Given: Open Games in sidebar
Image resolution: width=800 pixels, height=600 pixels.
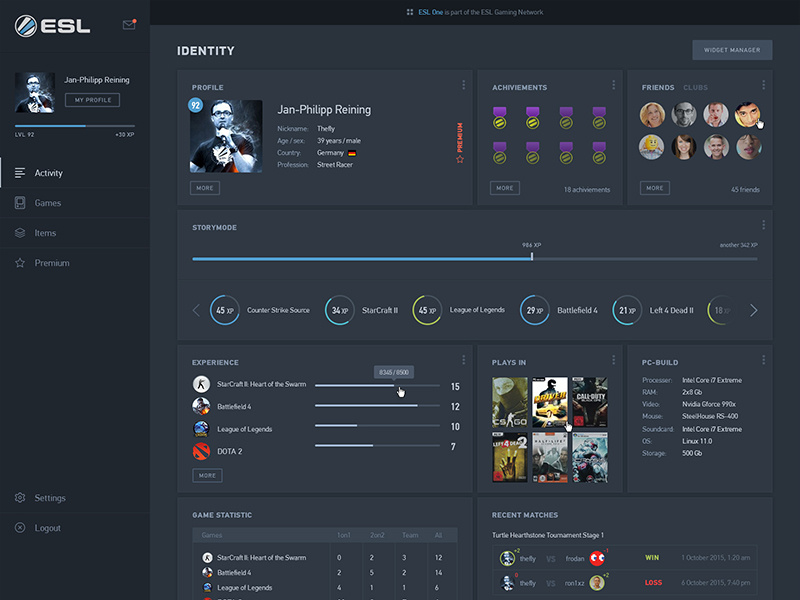Looking at the screenshot, I should (x=75, y=203).
